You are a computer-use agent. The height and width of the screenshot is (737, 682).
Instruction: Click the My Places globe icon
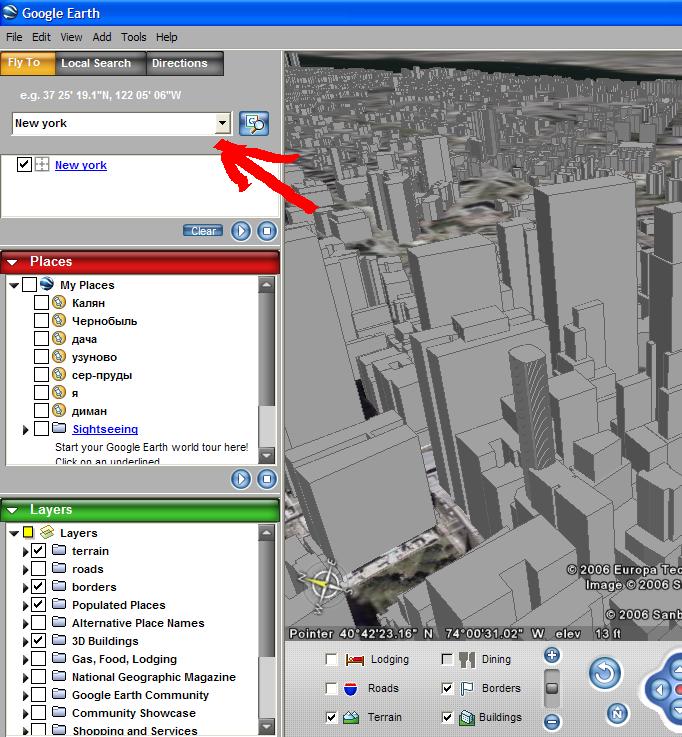[x=47, y=284]
